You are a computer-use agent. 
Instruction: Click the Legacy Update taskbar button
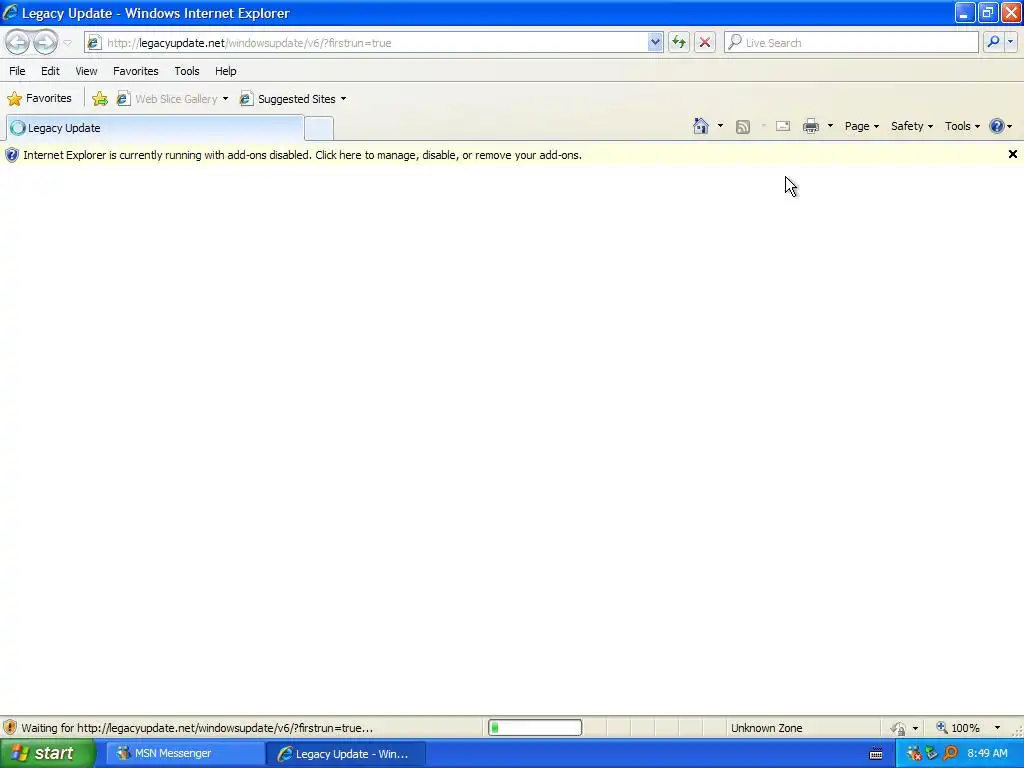345,754
